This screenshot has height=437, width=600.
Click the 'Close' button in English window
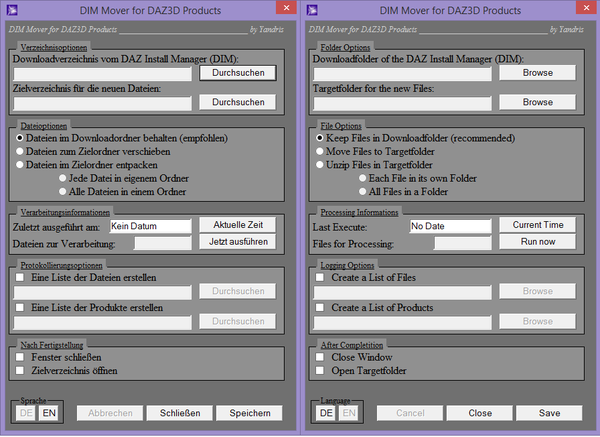(x=480, y=413)
